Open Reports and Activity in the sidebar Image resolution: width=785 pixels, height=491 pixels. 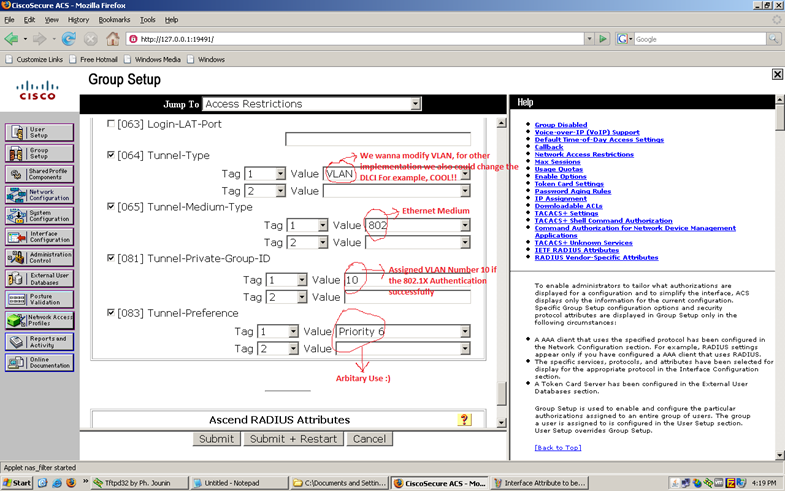coord(40,341)
